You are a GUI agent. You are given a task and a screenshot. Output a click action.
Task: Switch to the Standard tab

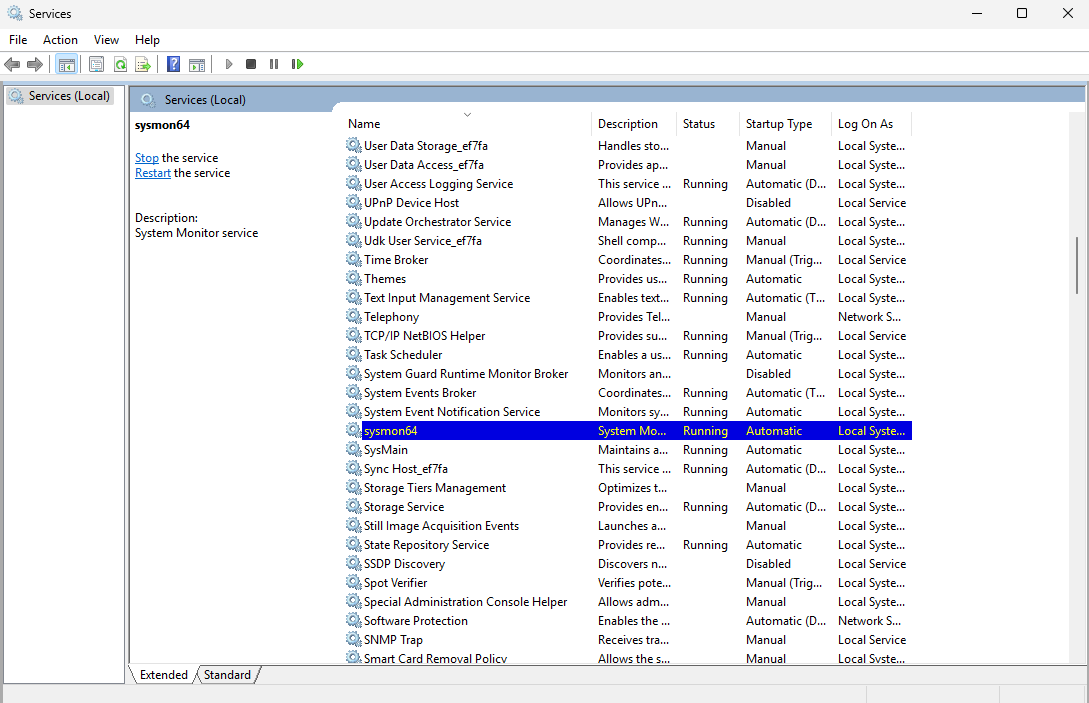tap(227, 675)
